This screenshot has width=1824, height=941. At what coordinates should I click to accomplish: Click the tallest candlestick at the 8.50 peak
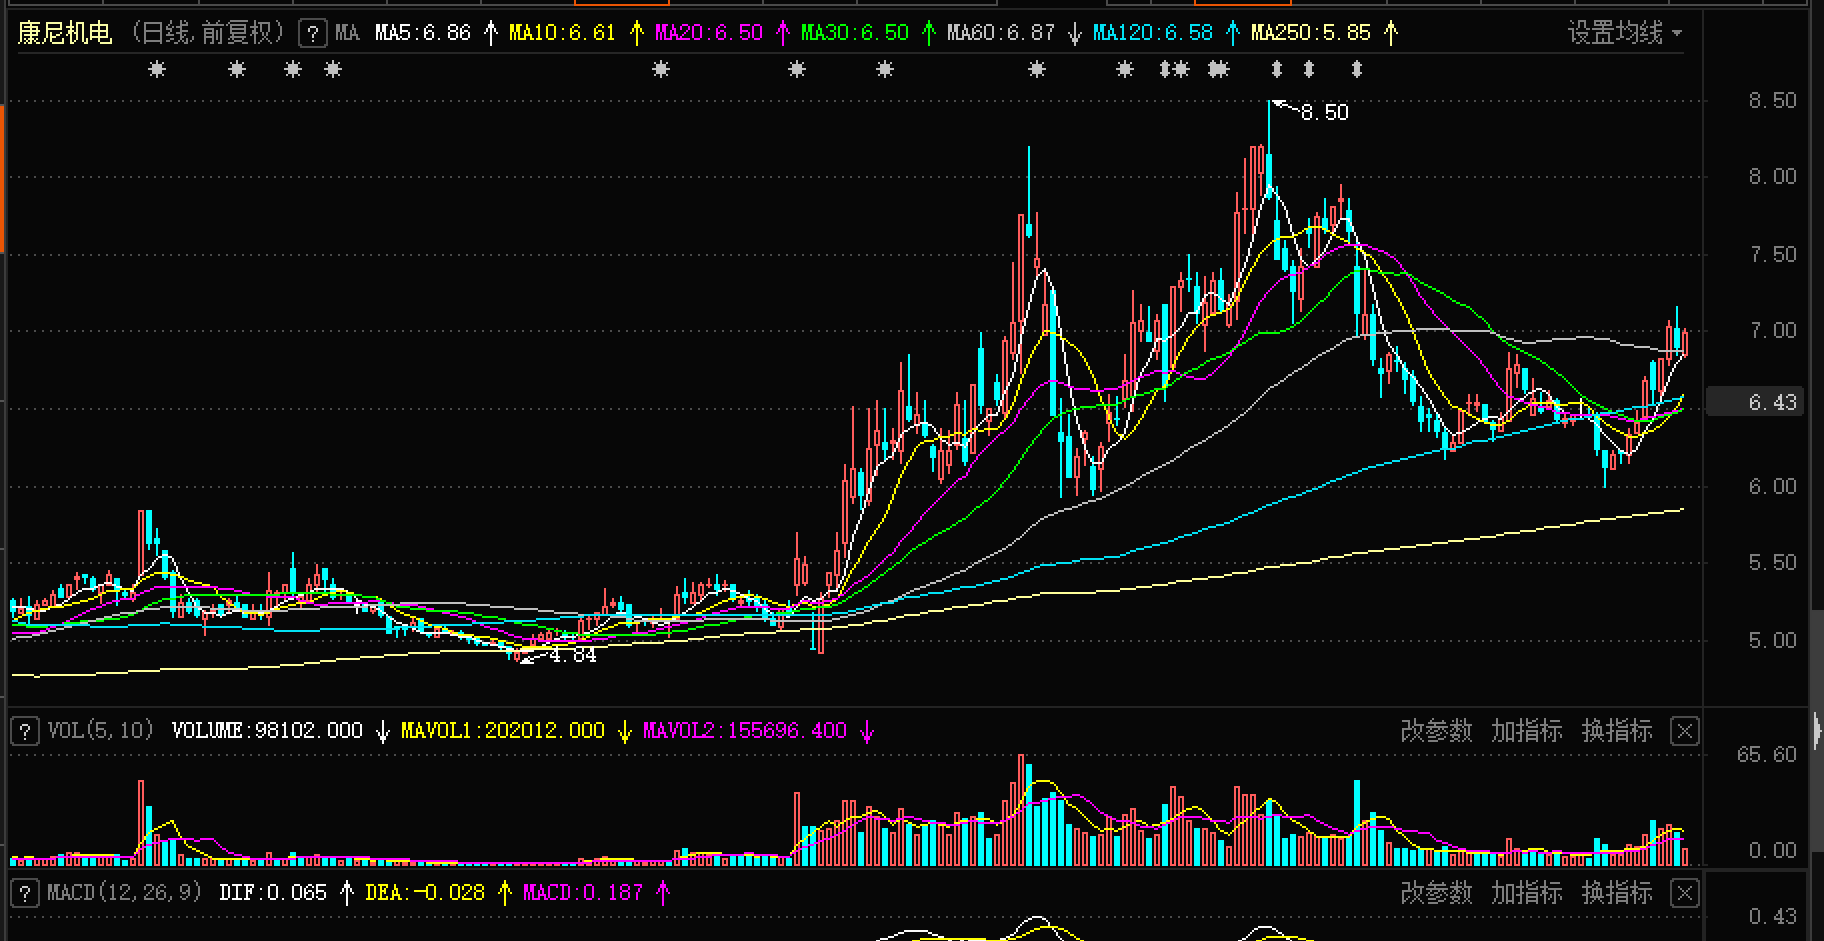click(x=1269, y=148)
